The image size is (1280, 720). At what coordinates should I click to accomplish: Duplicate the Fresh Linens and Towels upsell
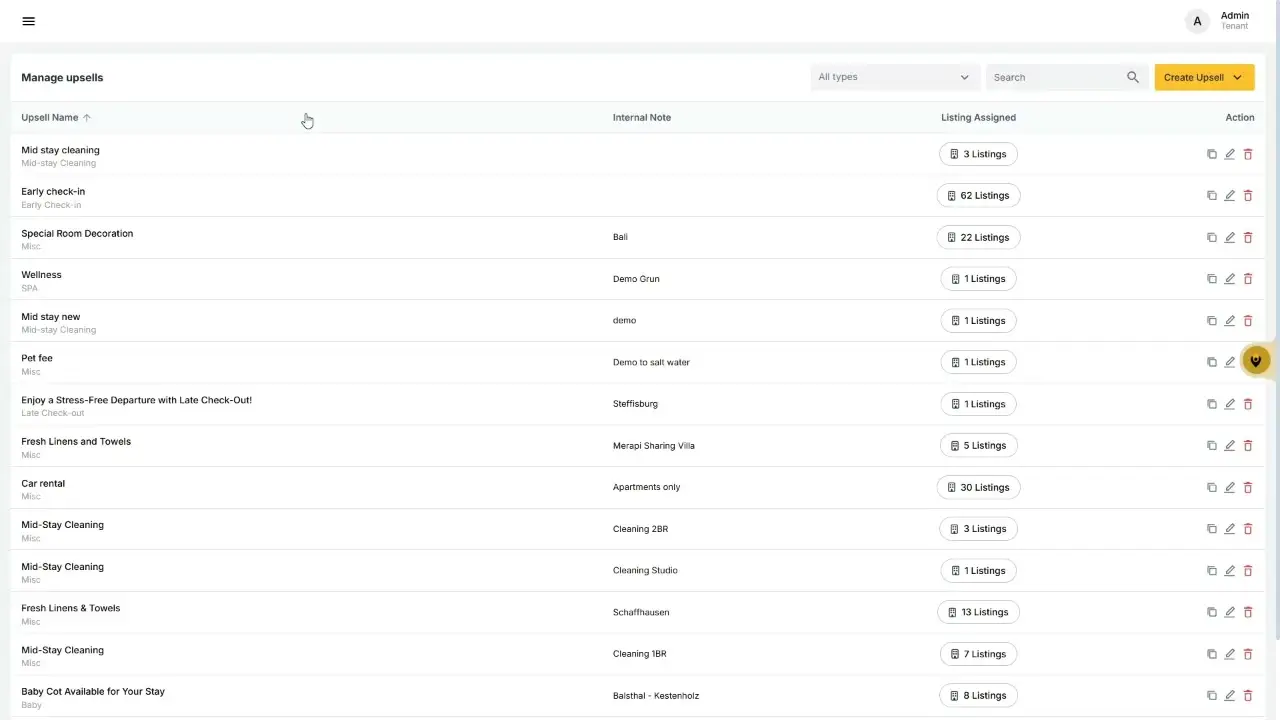(1212, 446)
